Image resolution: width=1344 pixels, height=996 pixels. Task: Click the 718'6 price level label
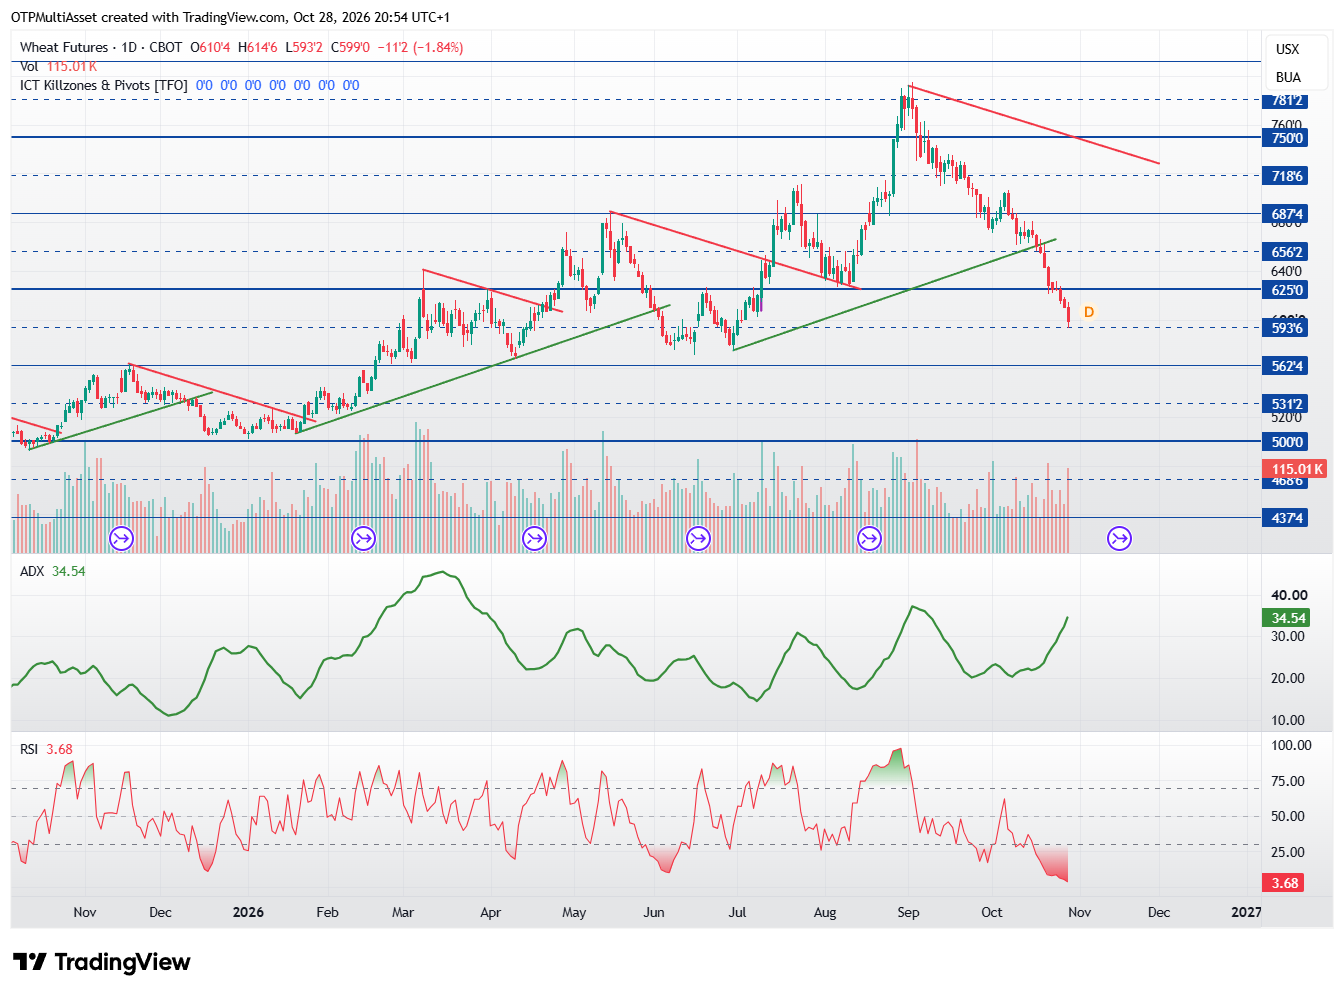click(x=1287, y=176)
